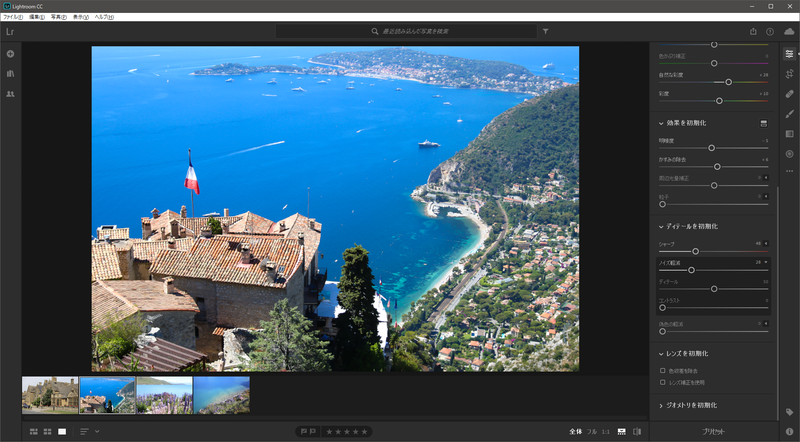800x442 pixels.
Task: Set a five-star rating
Action: click(x=364, y=432)
